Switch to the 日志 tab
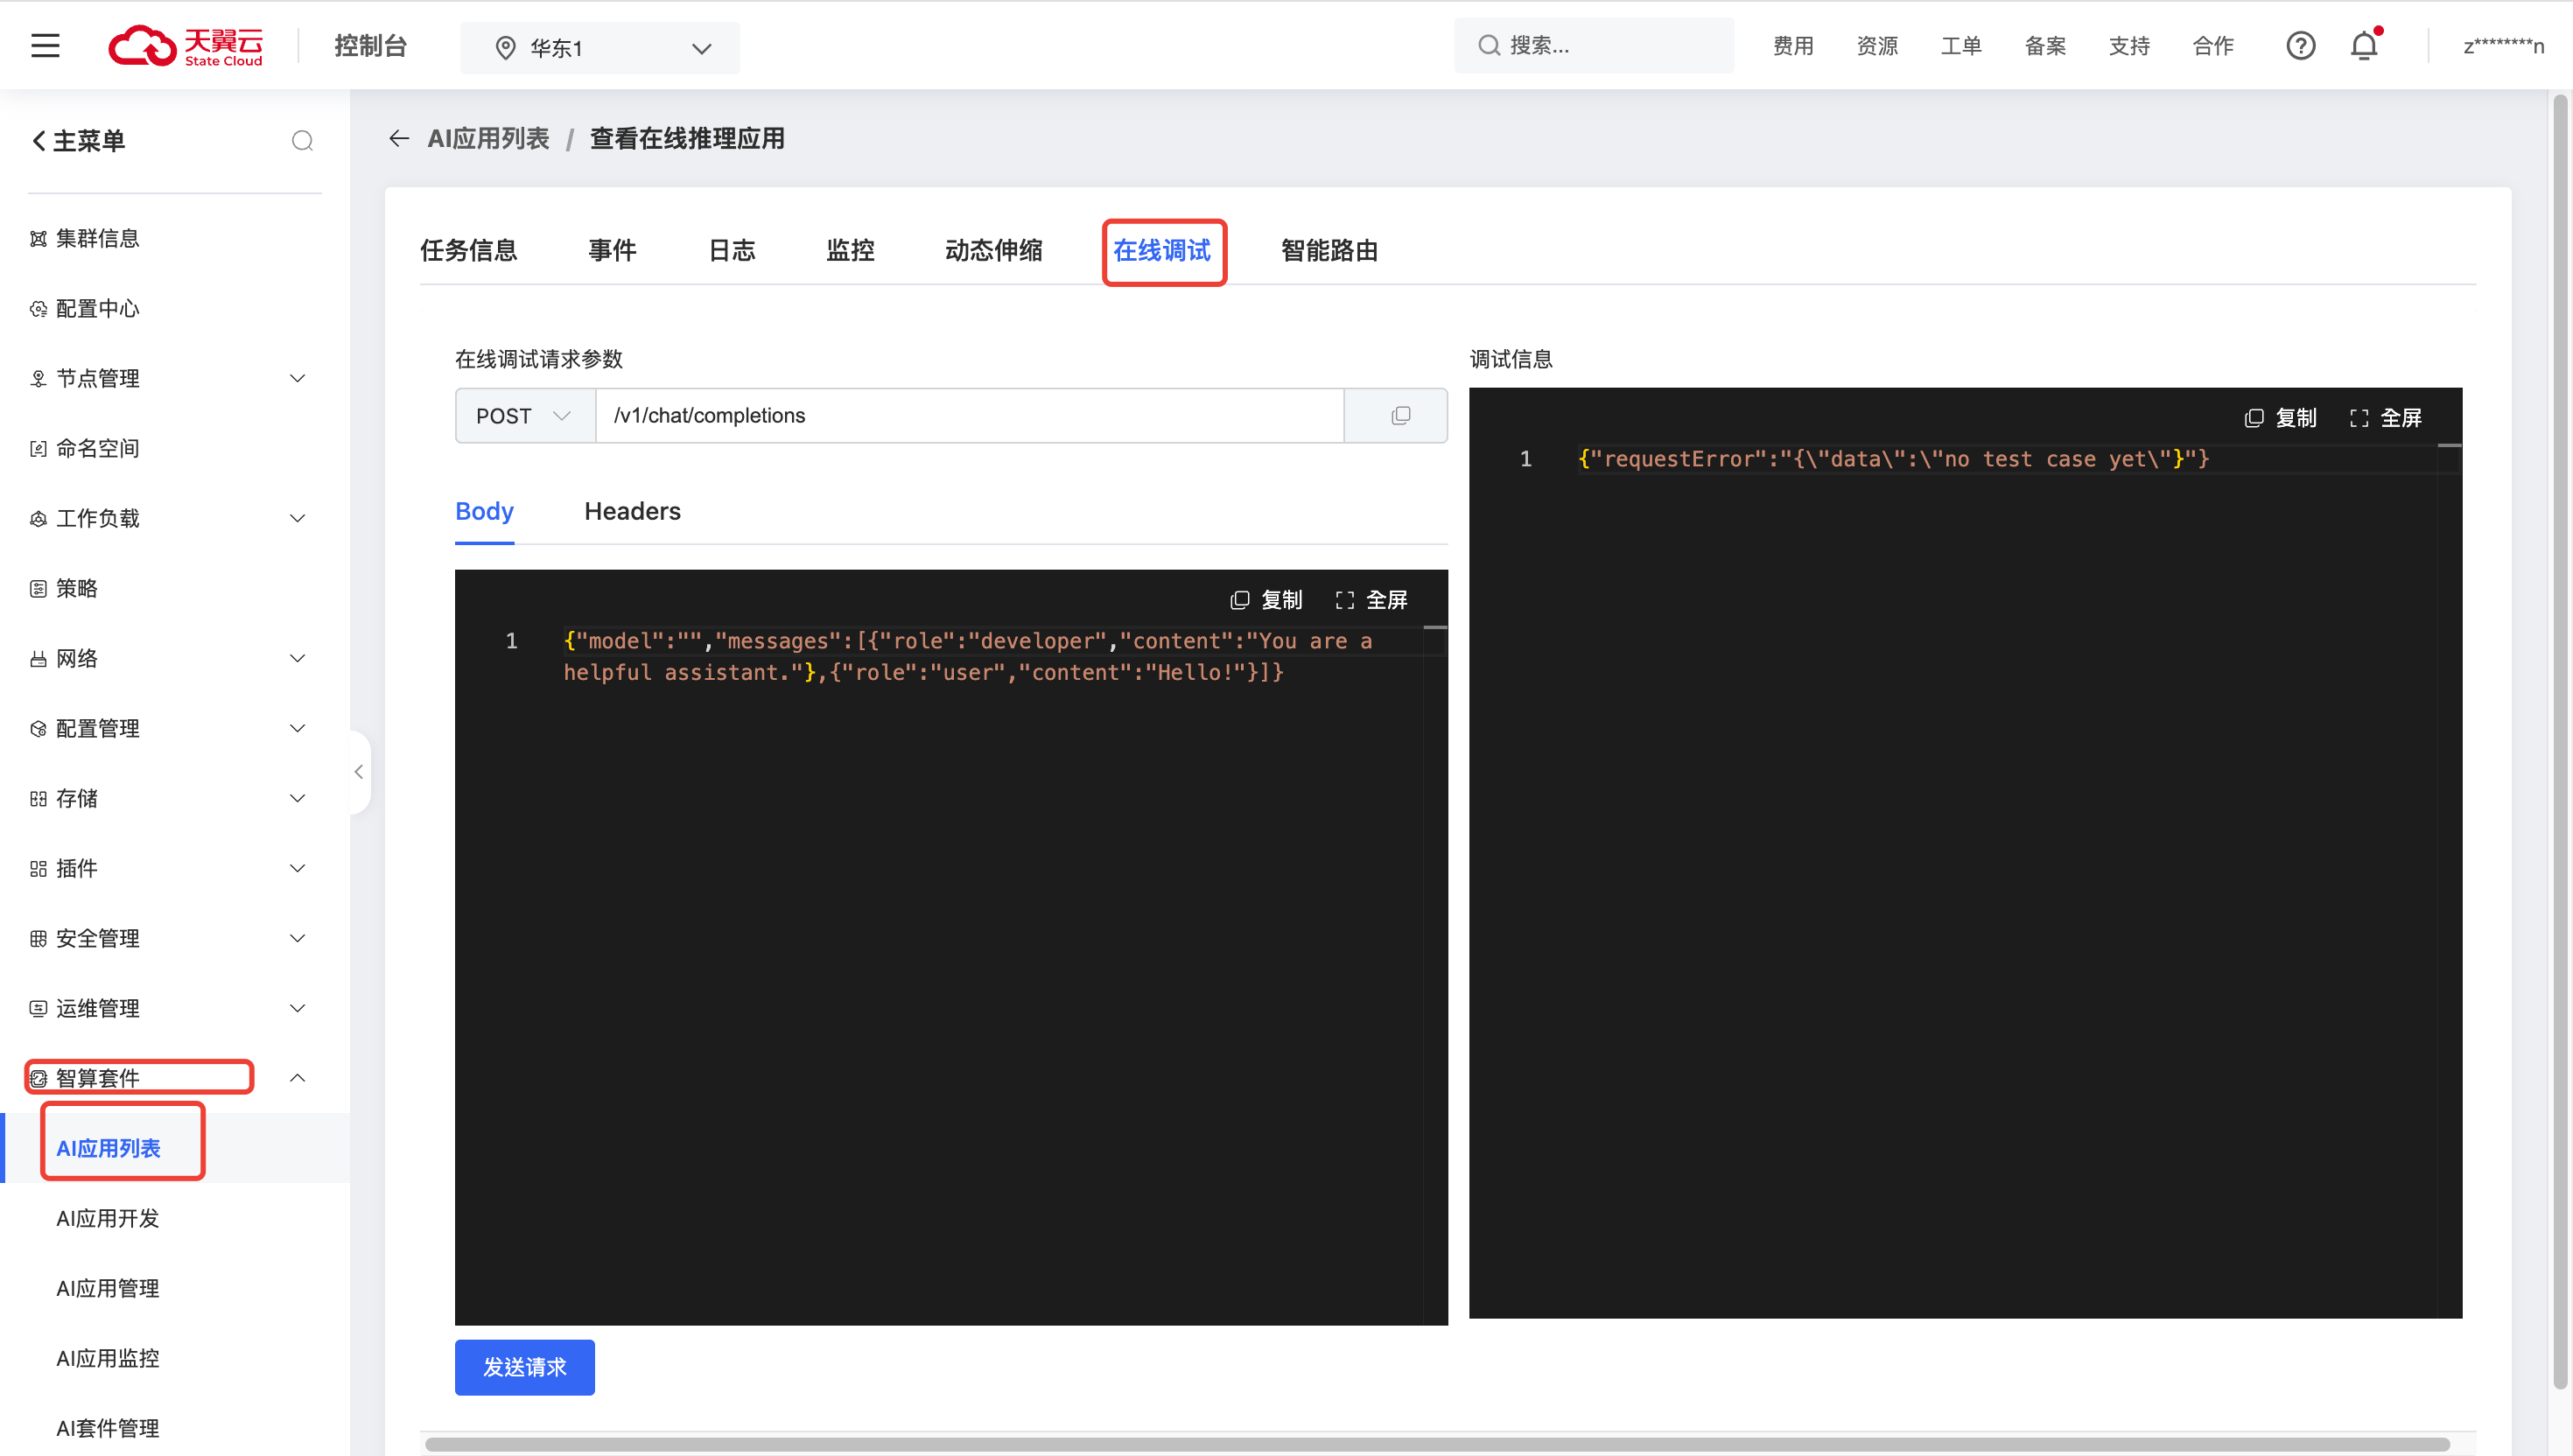The width and height of the screenshot is (2573, 1456). 731,250
